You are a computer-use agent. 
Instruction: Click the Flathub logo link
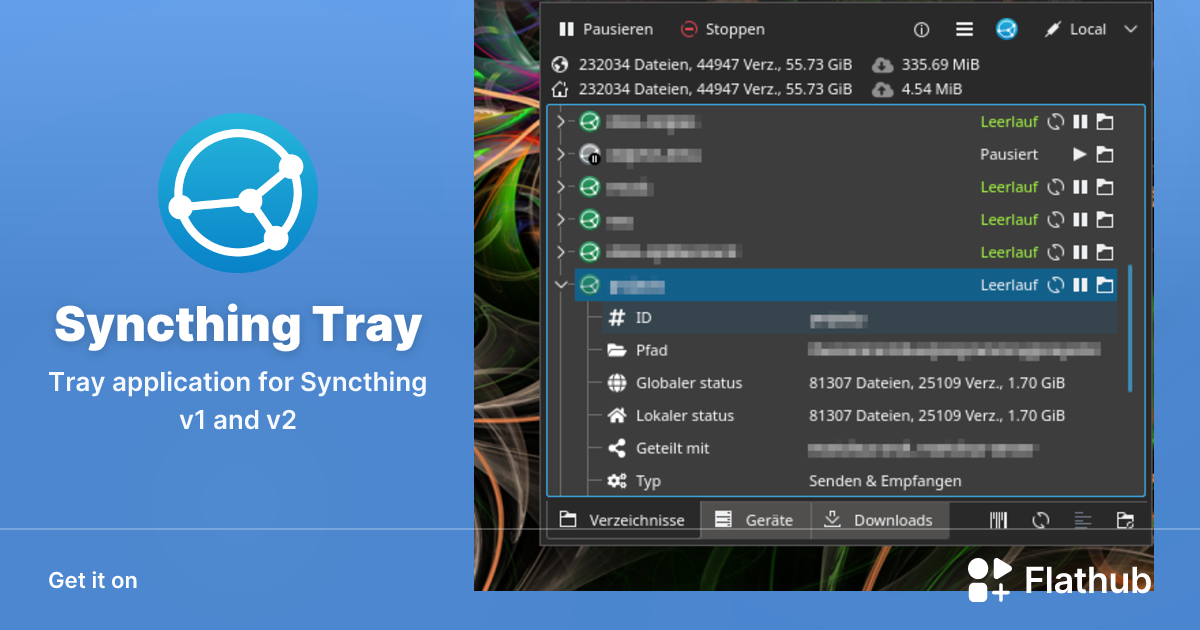point(1060,578)
